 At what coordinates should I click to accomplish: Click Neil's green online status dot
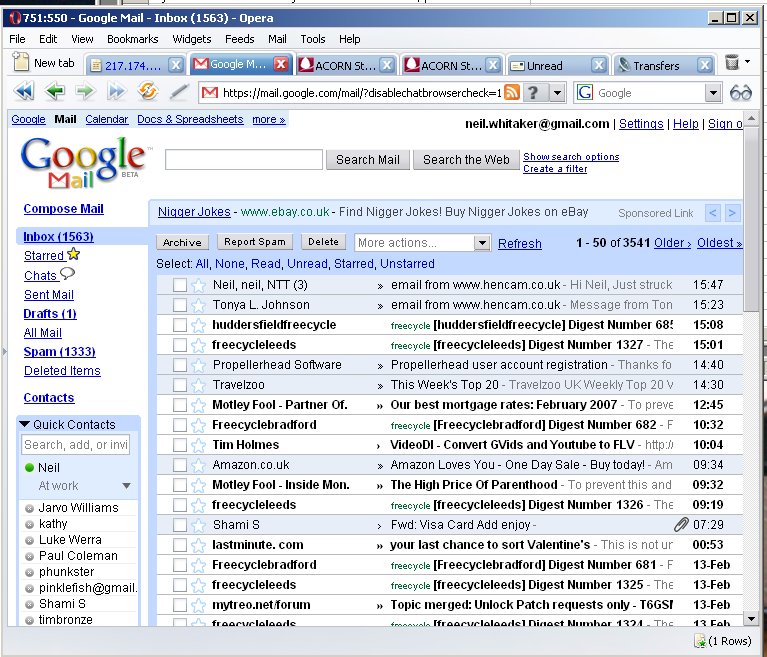click(x=29, y=468)
